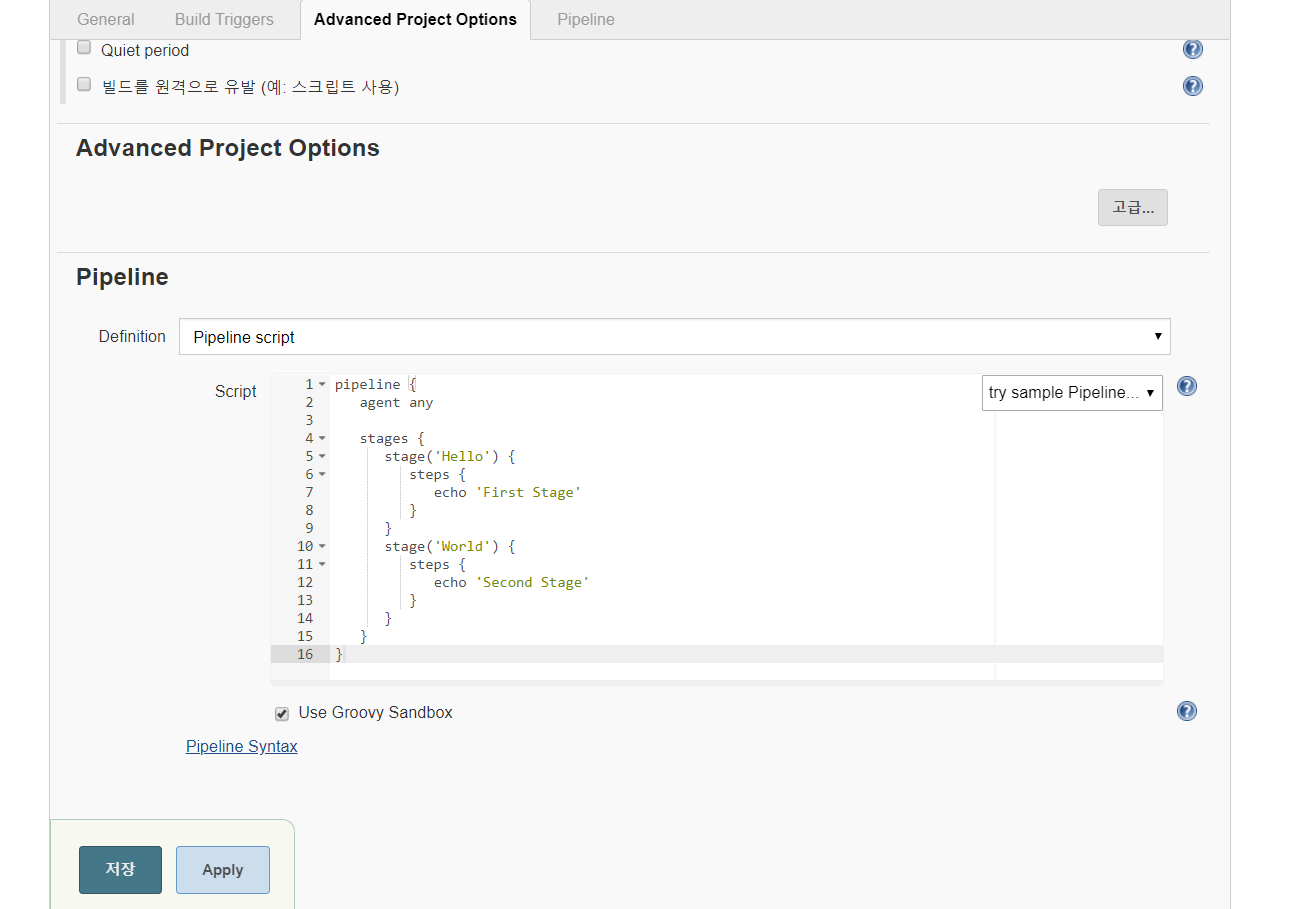
Task: Collapse the pipeline block on line 1
Action: pos(322,385)
